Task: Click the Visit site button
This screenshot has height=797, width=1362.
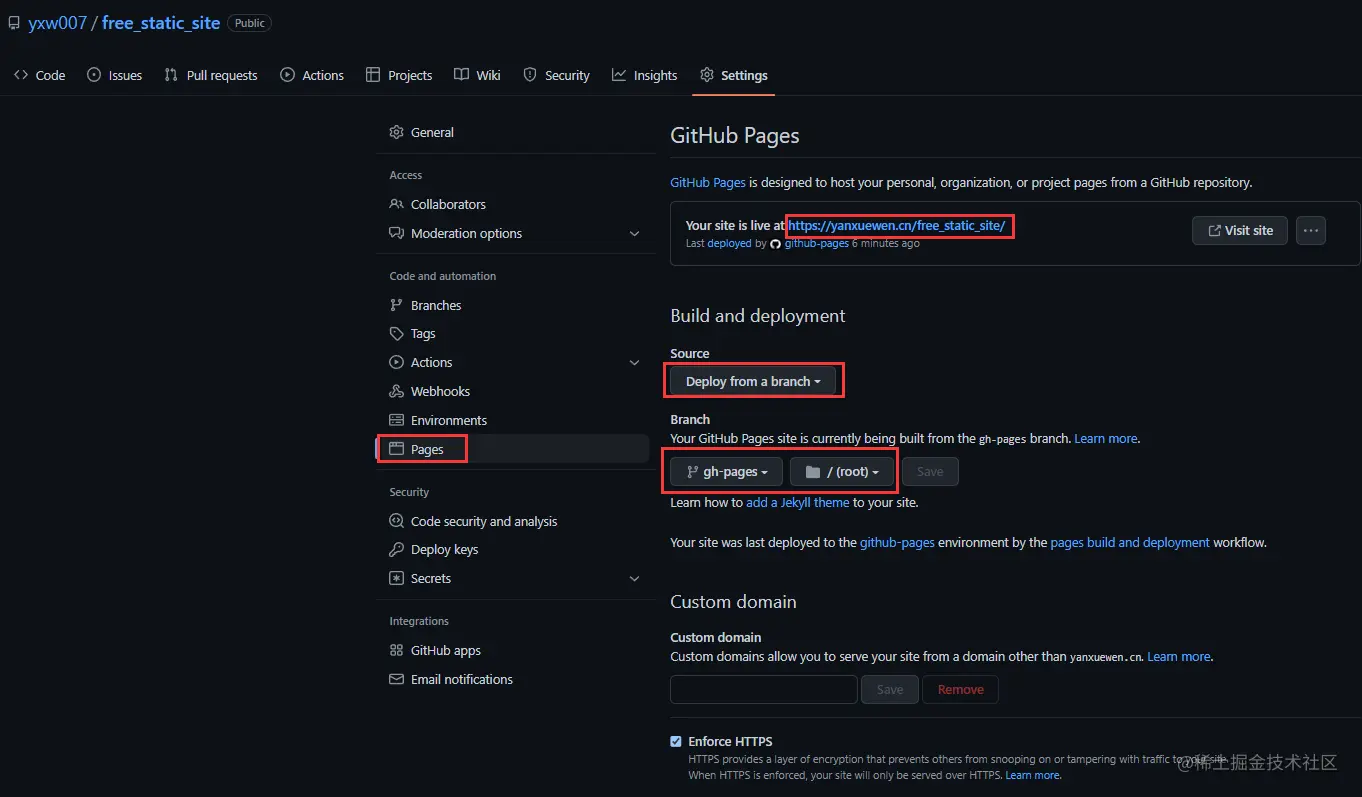Action: [1240, 230]
